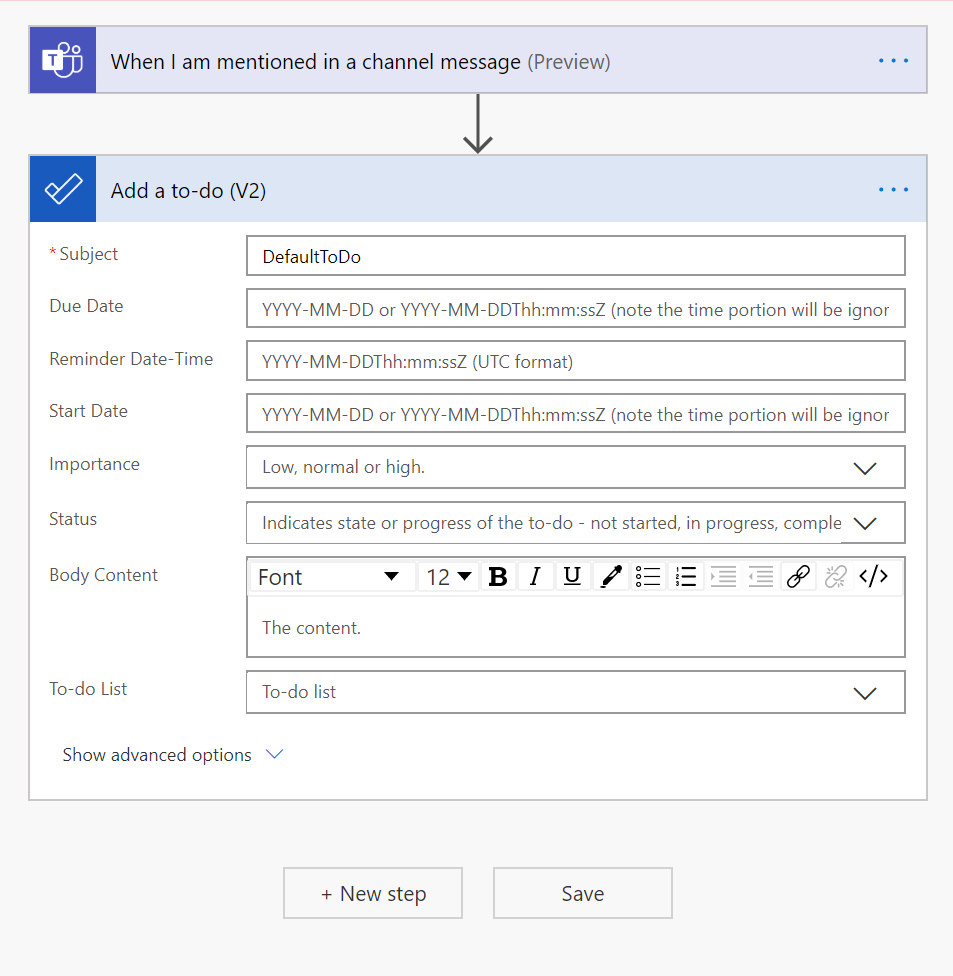The width and height of the screenshot is (953, 976).
Task: Click the remove link icon
Action: (x=835, y=577)
